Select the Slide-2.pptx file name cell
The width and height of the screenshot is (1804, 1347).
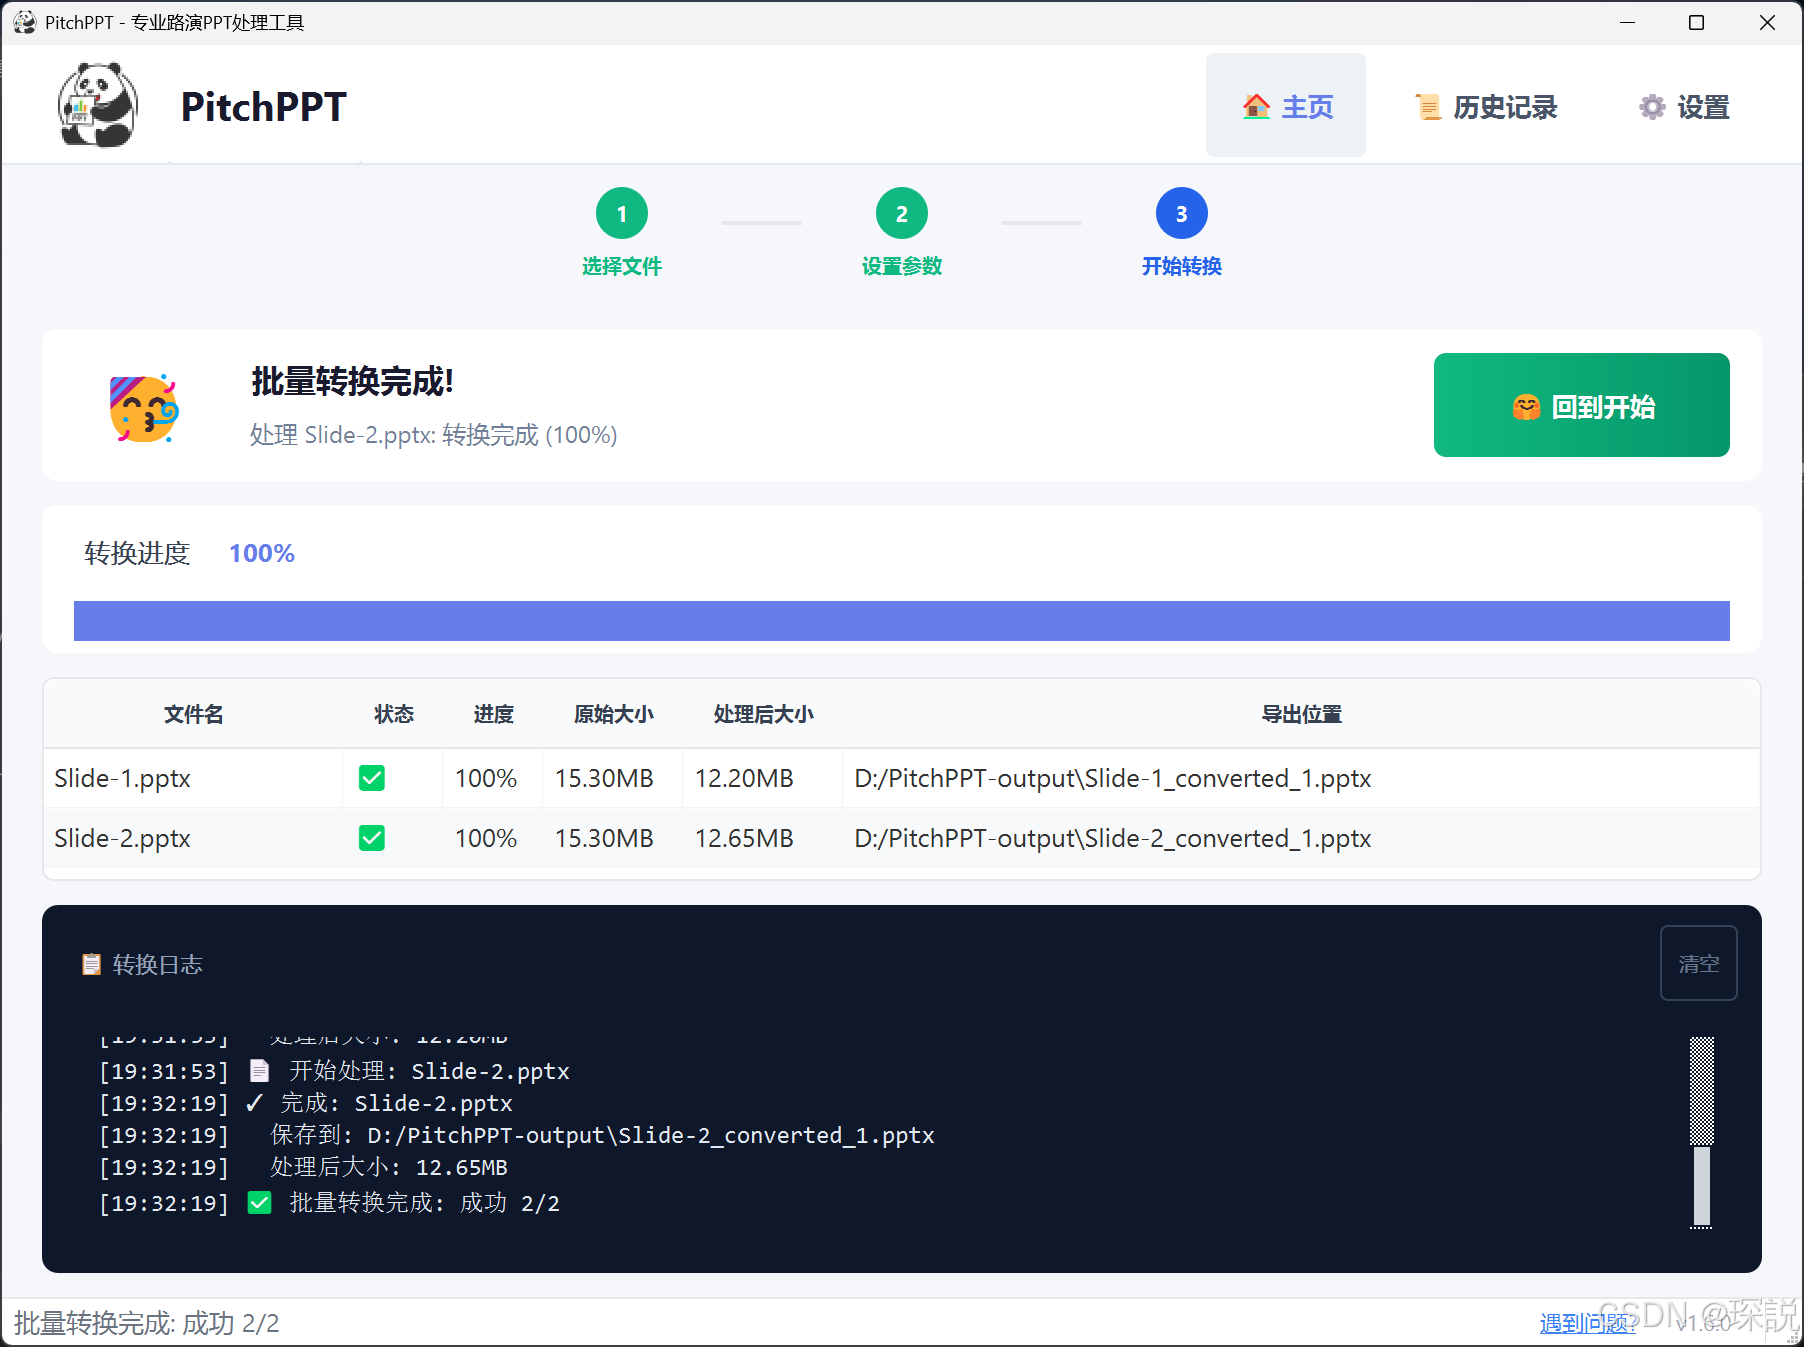pos(194,838)
